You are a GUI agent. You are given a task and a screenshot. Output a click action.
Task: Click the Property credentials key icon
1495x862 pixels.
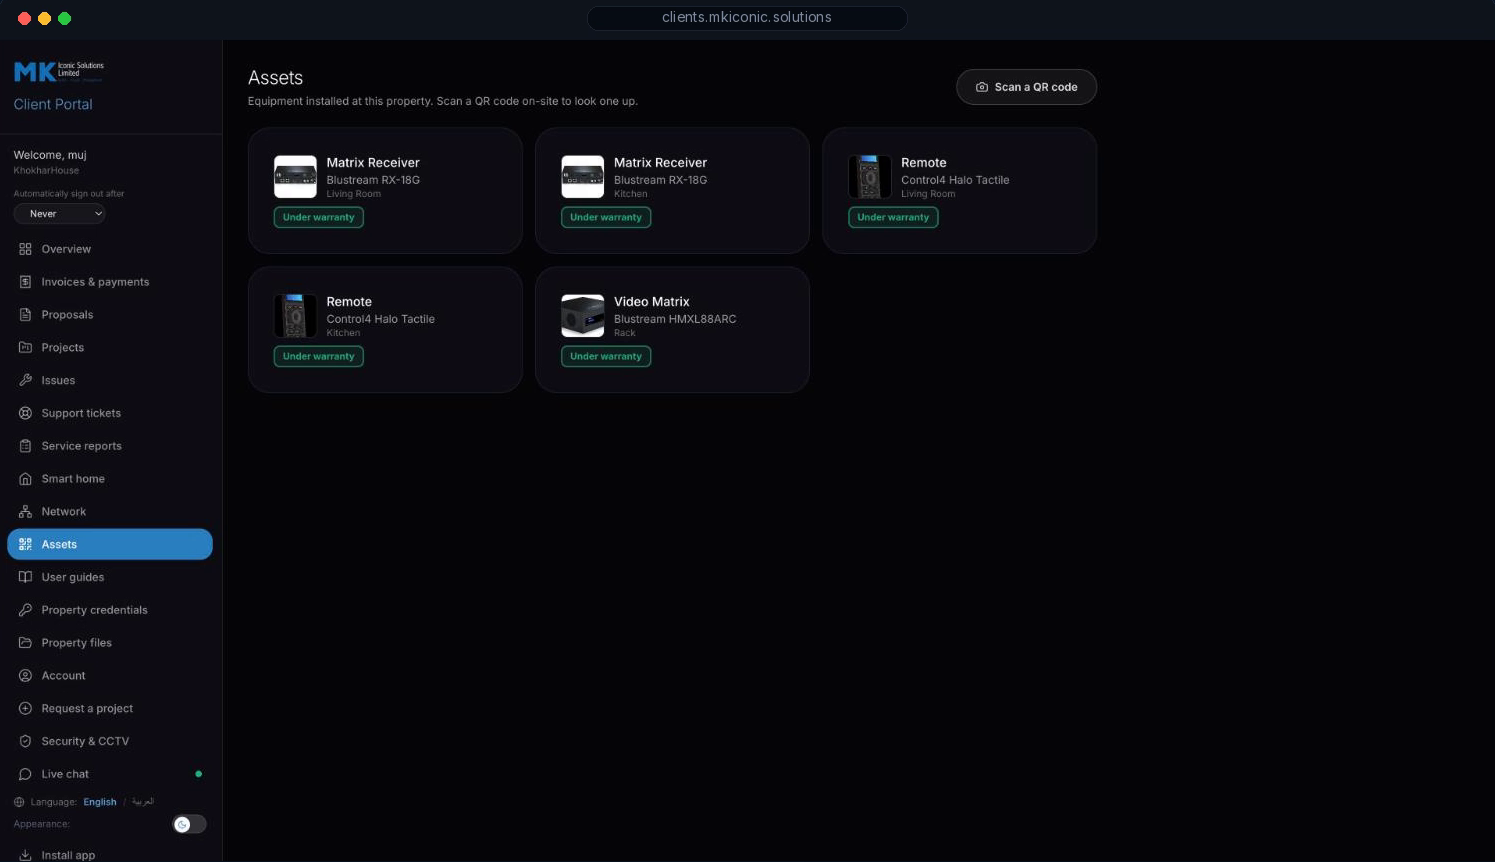click(x=26, y=610)
